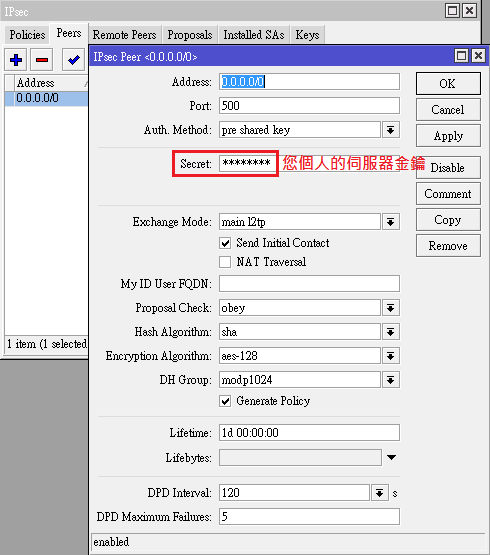Screen dimensions: 490x555
Task: Open the DPD Interval dropdown arrow
Action: coord(380,493)
